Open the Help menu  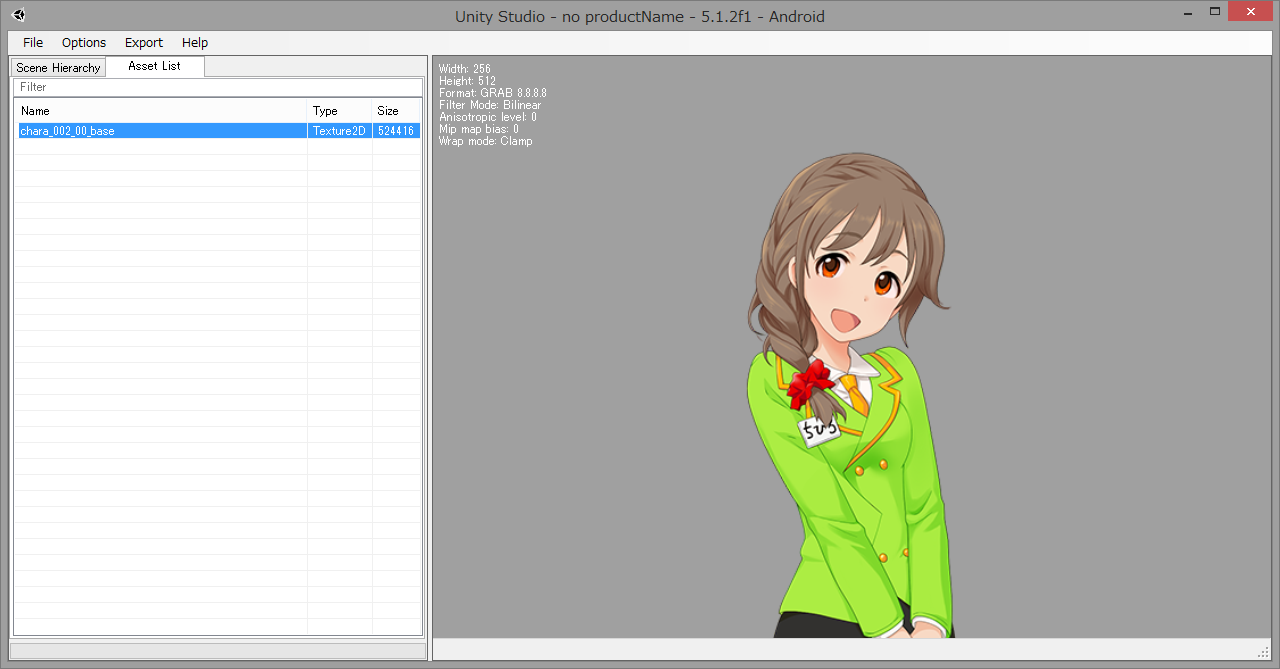[195, 42]
